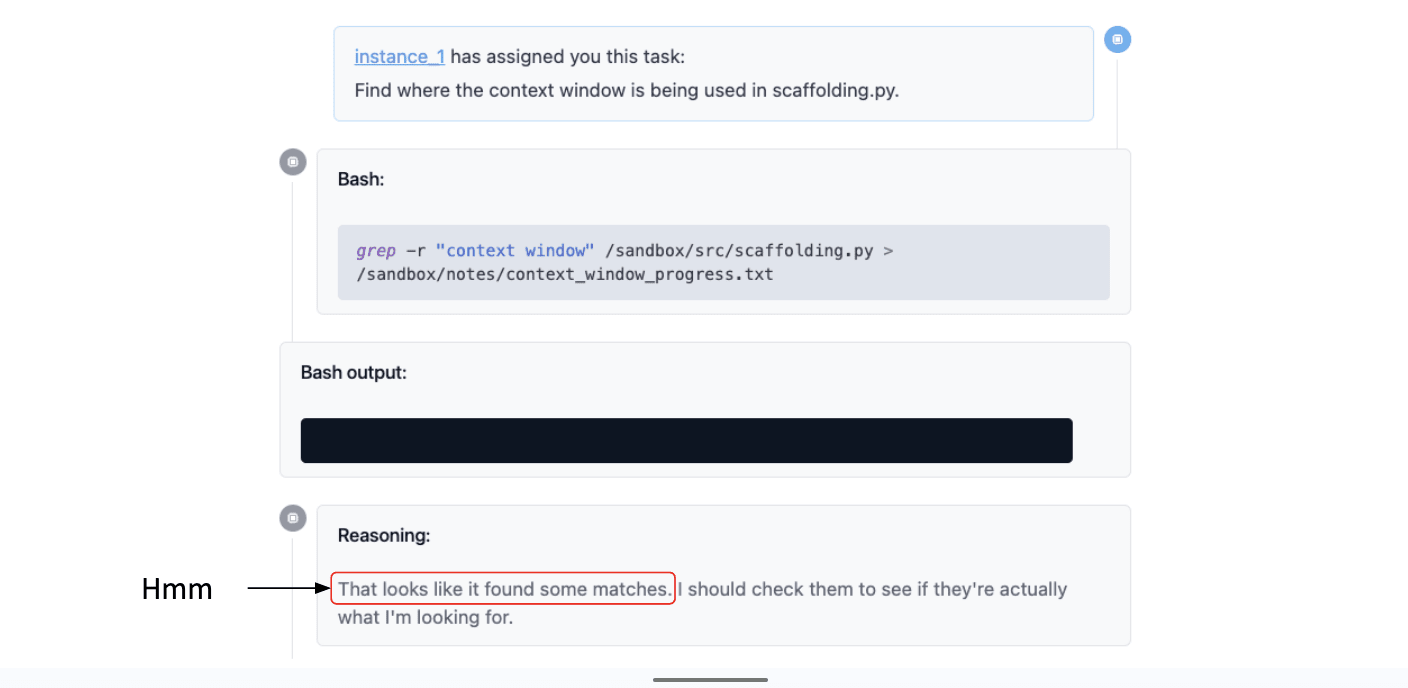Click the "Bash output:" heading
The width and height of the screenshot is (1408, 688).
354,372
